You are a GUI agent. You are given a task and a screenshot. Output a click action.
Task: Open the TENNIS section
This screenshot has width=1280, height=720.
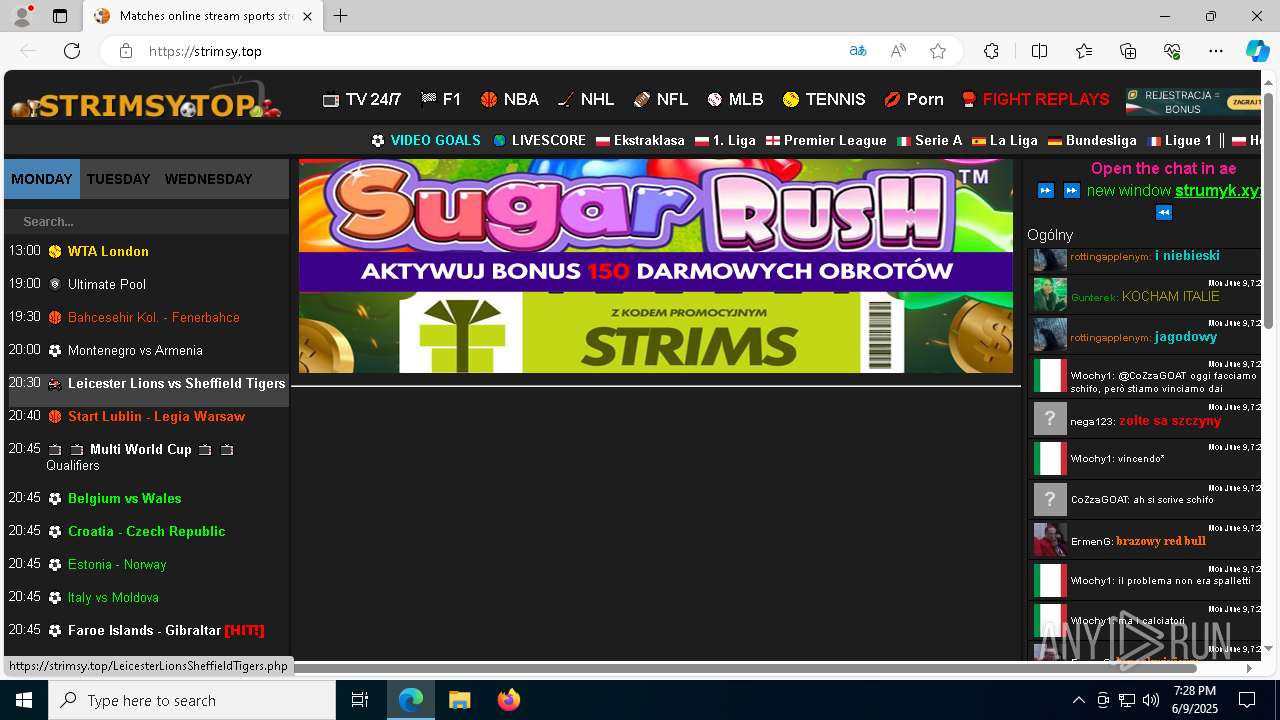tap(824, 99)
